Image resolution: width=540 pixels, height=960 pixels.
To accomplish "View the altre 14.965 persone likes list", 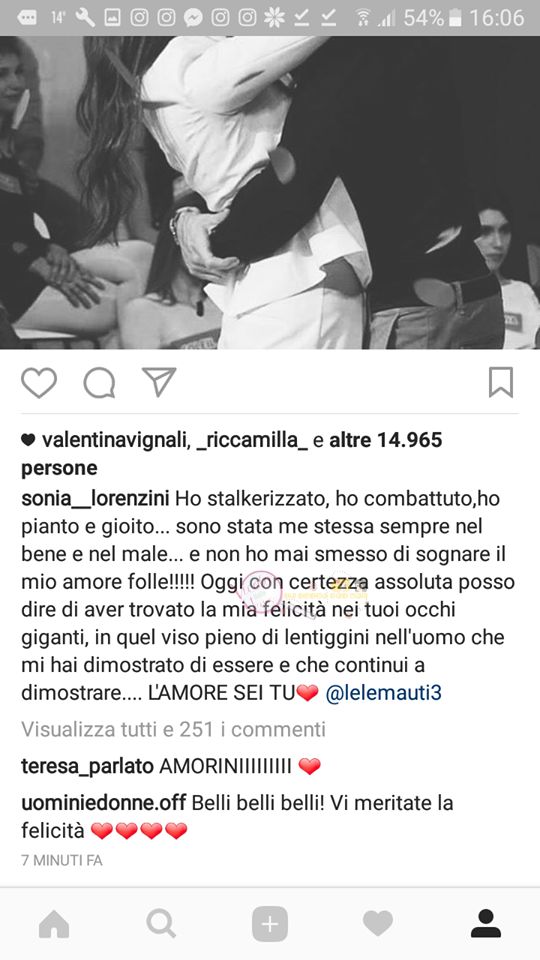I will click(x=231, y=454).
